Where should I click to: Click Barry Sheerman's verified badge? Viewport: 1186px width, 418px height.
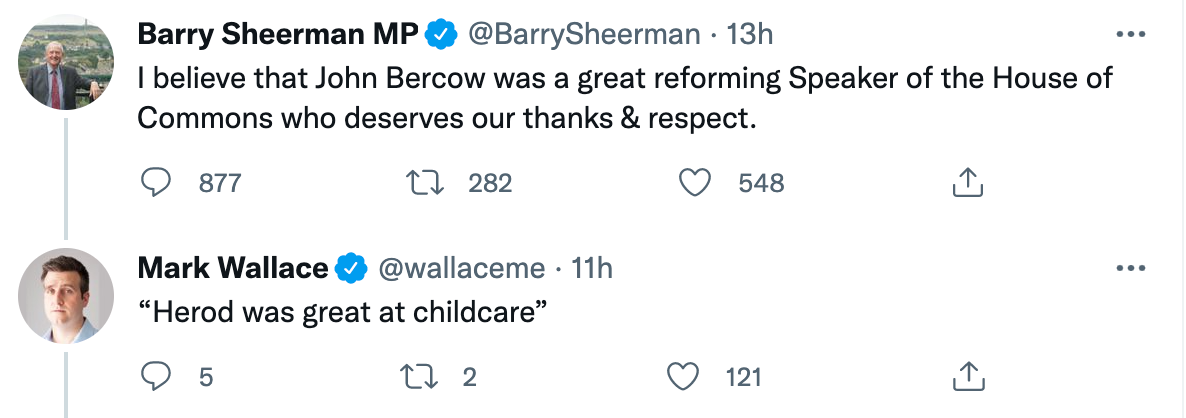click(x=440, y=35)
